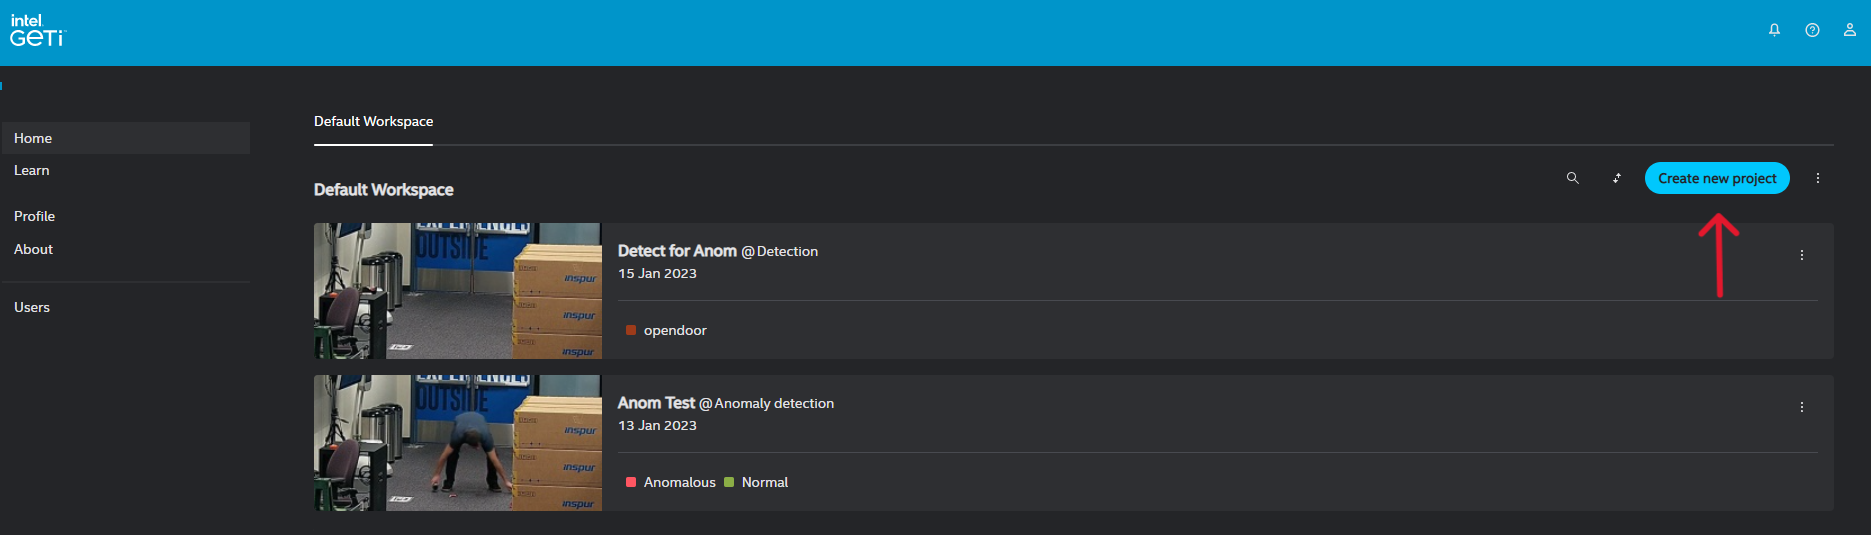The height and width of the screenshot is (535, 1871).
Task: Click the sort projects arrows icon
Action: [x=1617, y=178]
